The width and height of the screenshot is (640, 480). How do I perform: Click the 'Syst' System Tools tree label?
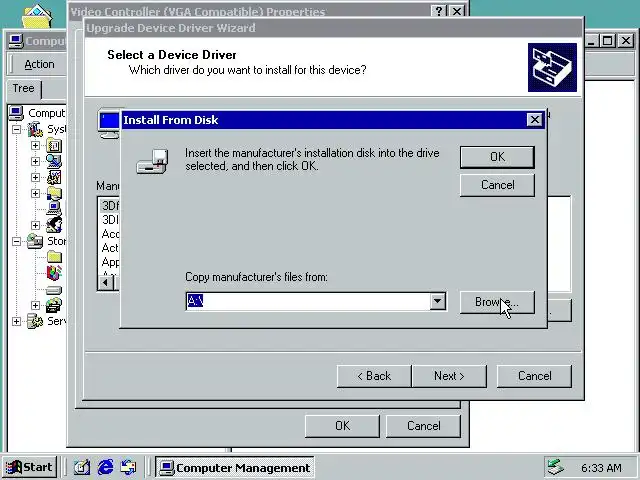[x=56, y=129]
